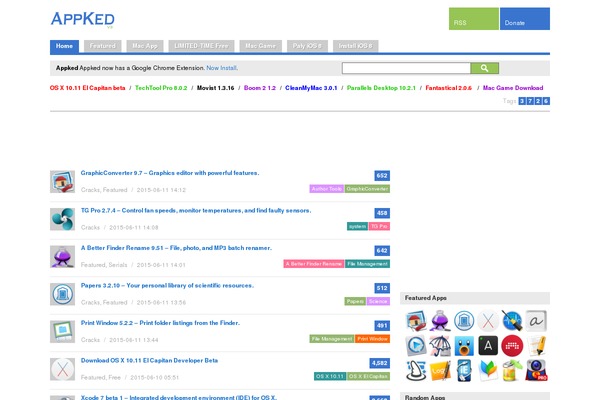The width and height of the screenshot is (600, 400).
Task: Open Papers 3.2.10 post title
Action: pos(167,286)
